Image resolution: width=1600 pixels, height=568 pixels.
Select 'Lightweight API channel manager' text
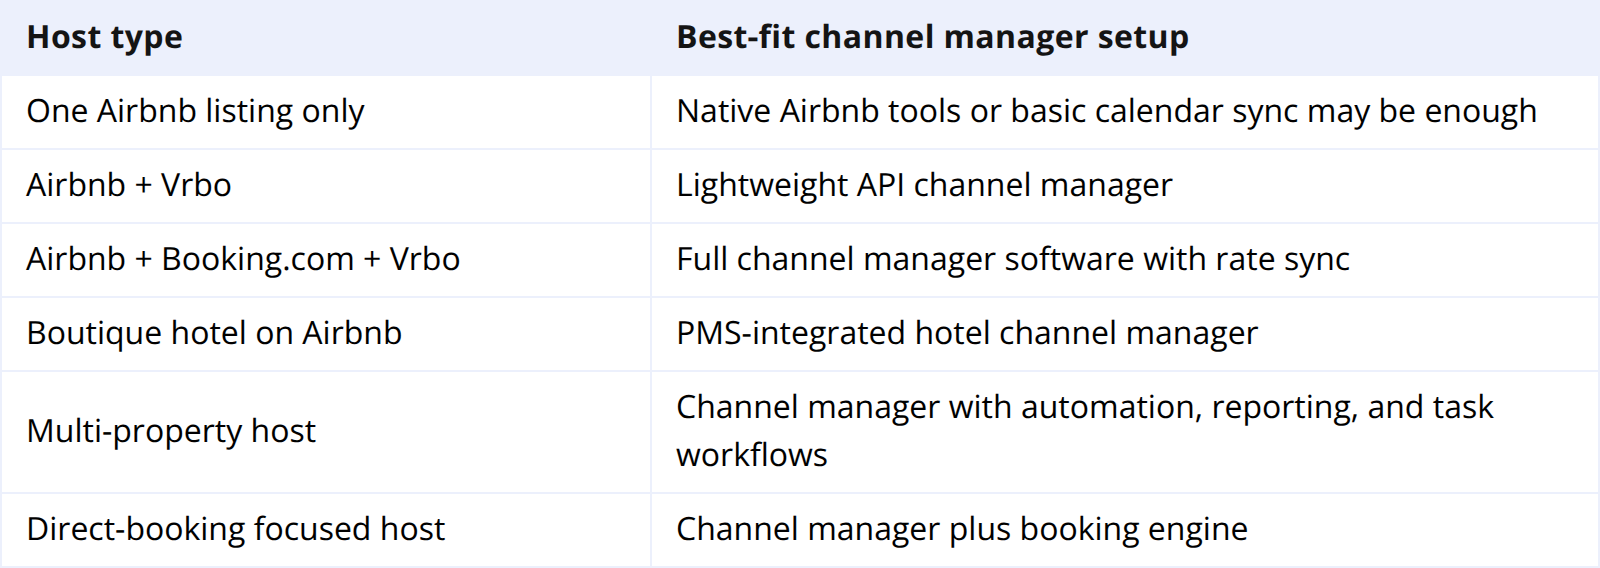click(924, 186)
